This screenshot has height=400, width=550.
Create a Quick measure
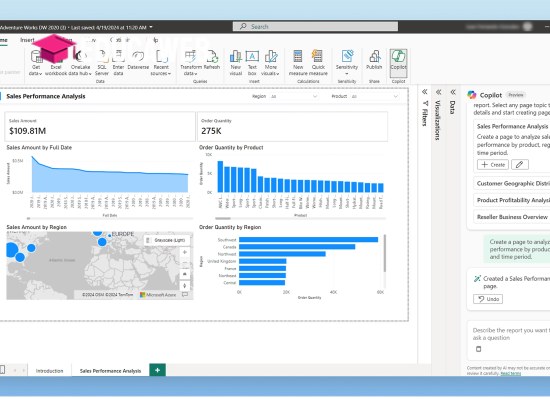318,63
